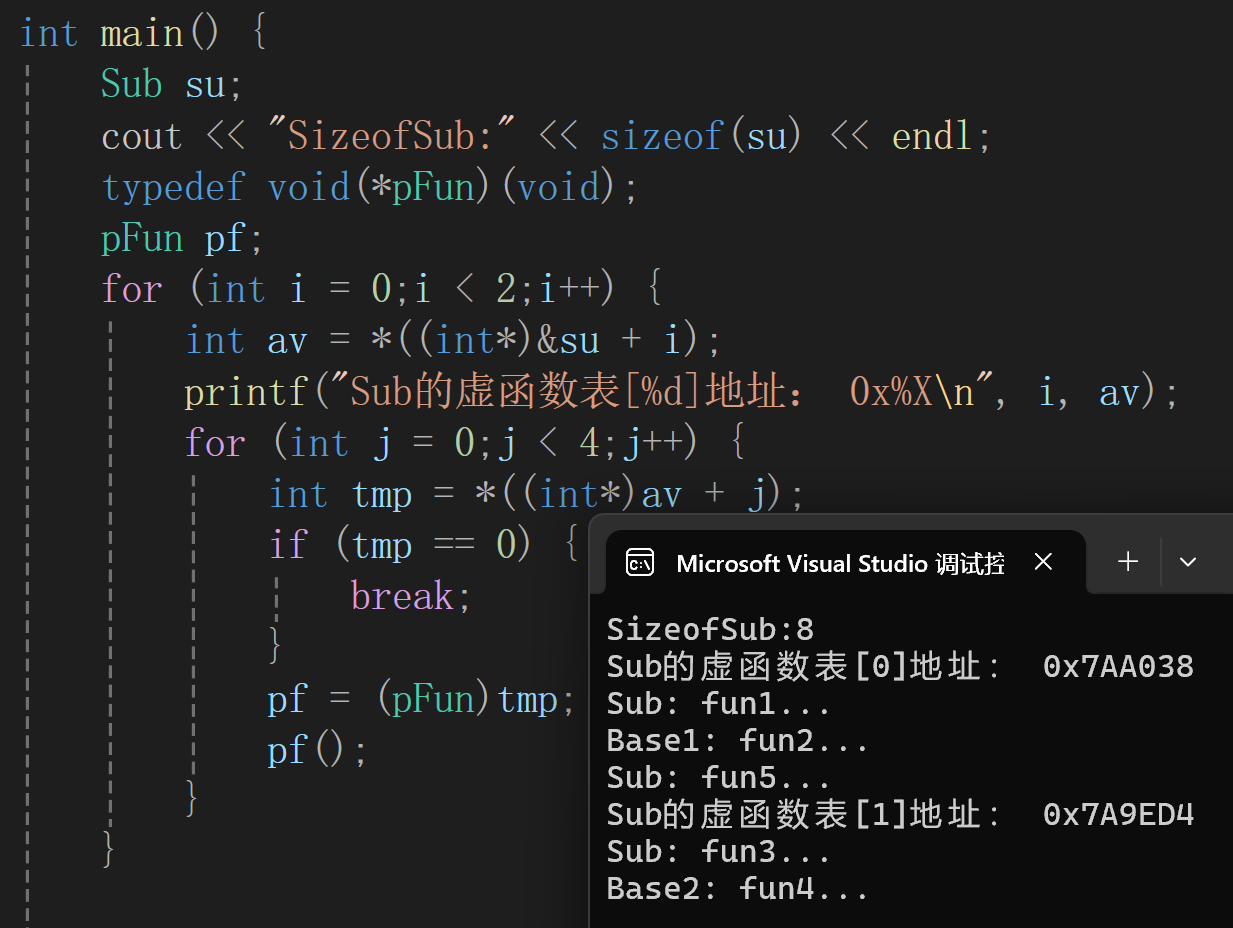1233x928 pixels.
Task: Click address 0x7A9ED4 in console output
Action: click(x=1118, y=814)
